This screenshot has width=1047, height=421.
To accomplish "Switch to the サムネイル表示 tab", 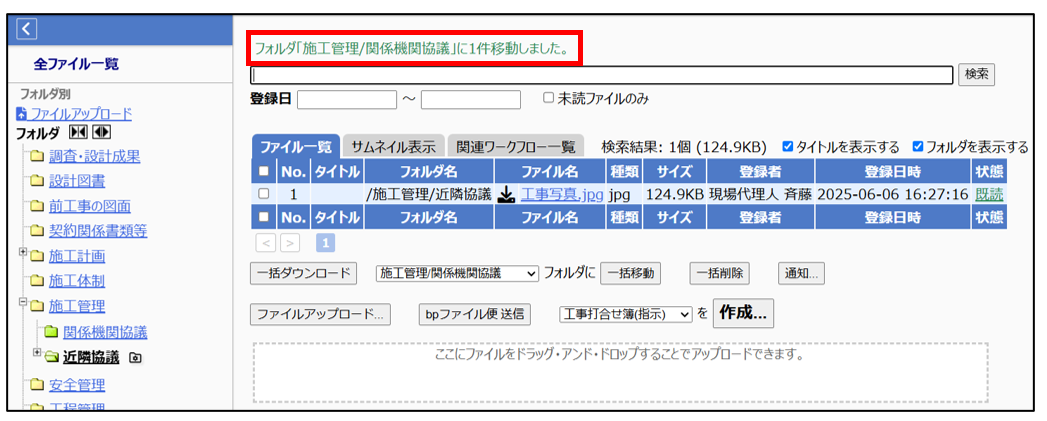I will 392,146.
